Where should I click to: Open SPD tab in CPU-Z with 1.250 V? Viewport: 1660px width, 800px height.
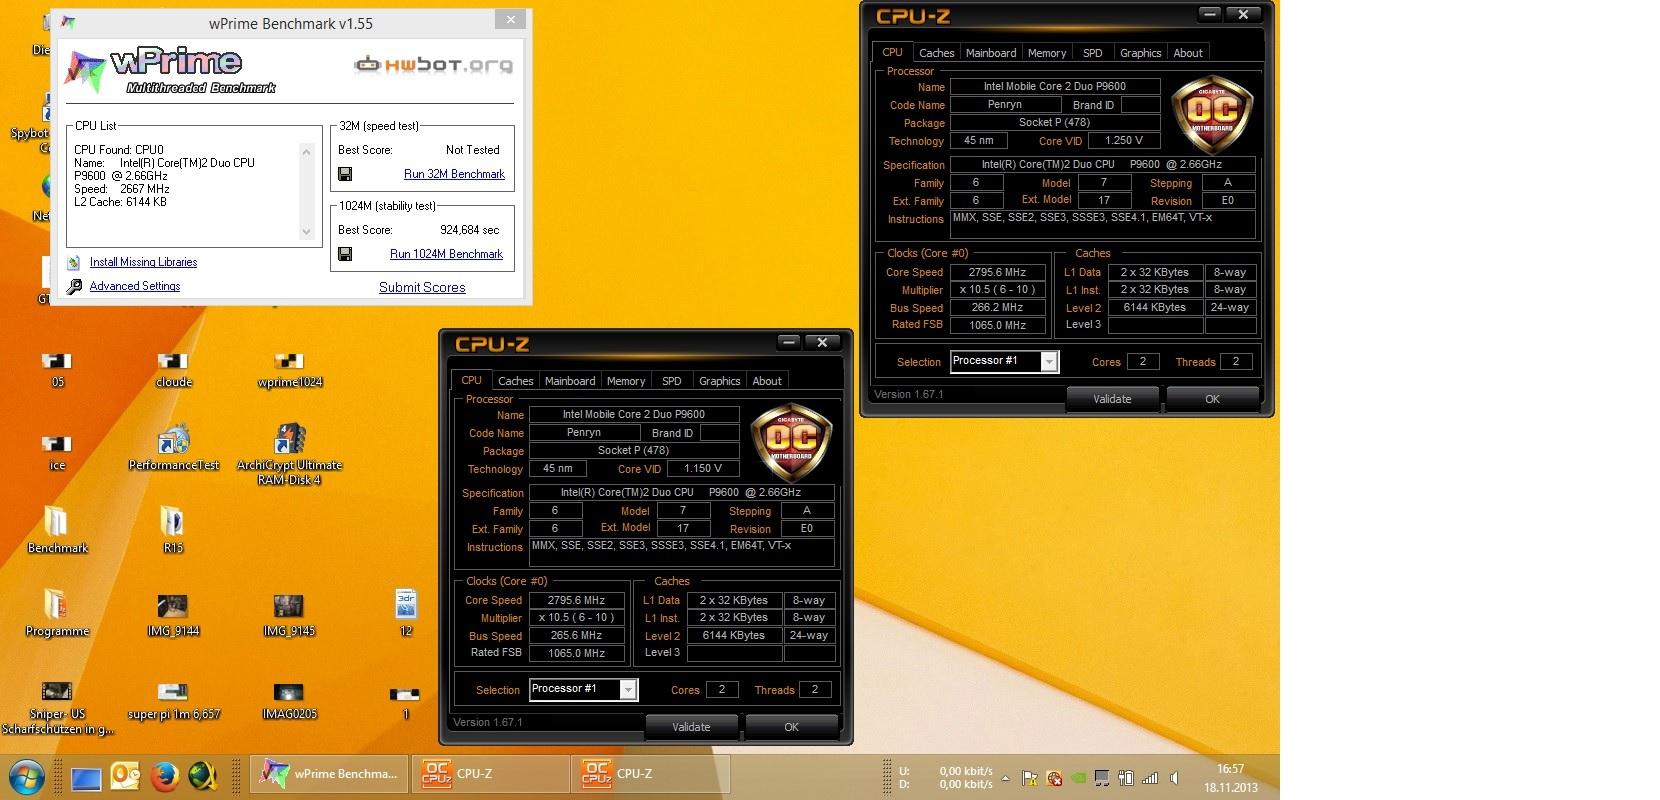(x=1093, y=53)
